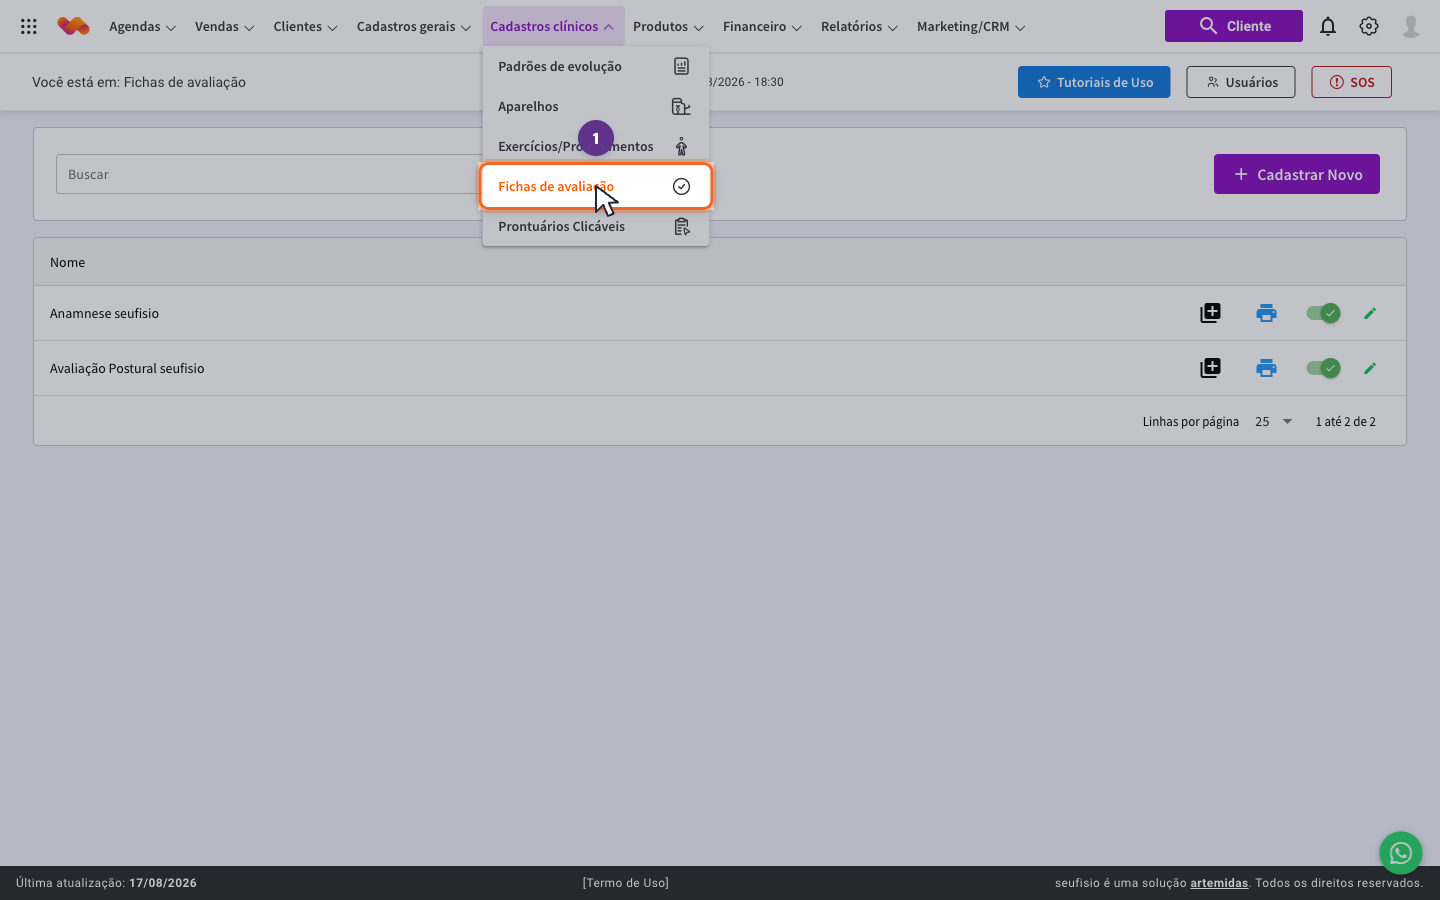Print the Anamnese seufisio form
The height and width of the screenshot is (900, 1440).
click(1266, 313)
